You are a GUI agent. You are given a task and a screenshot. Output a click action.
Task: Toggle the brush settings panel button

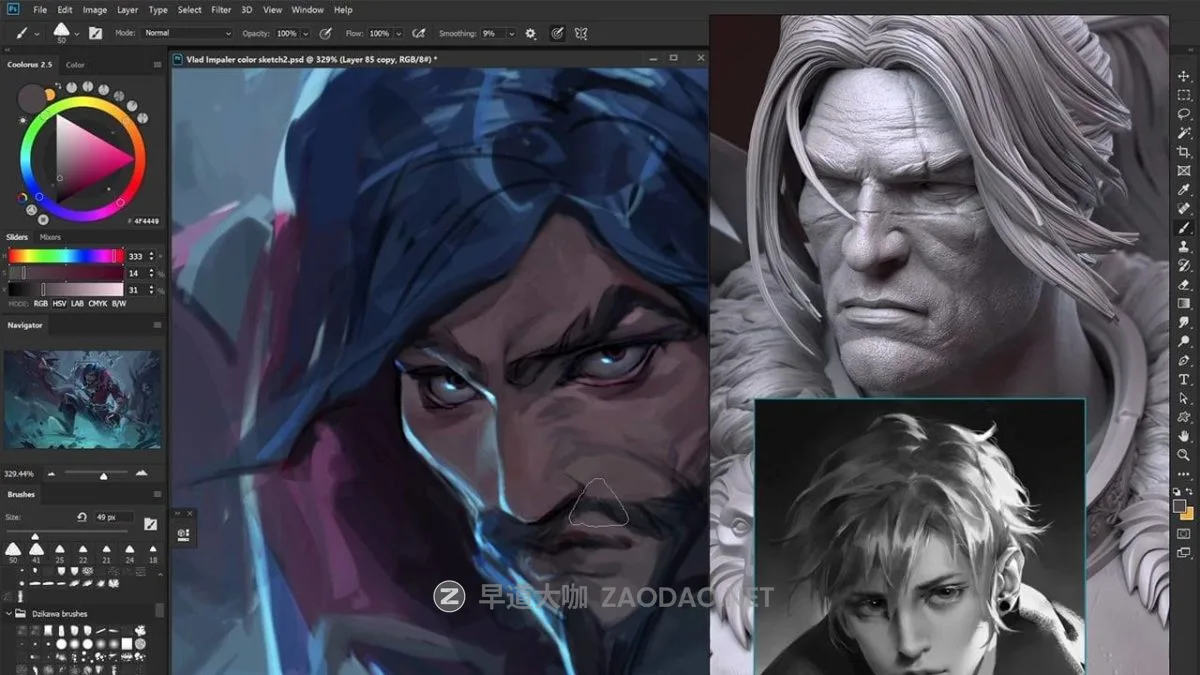tap(96, 33)
